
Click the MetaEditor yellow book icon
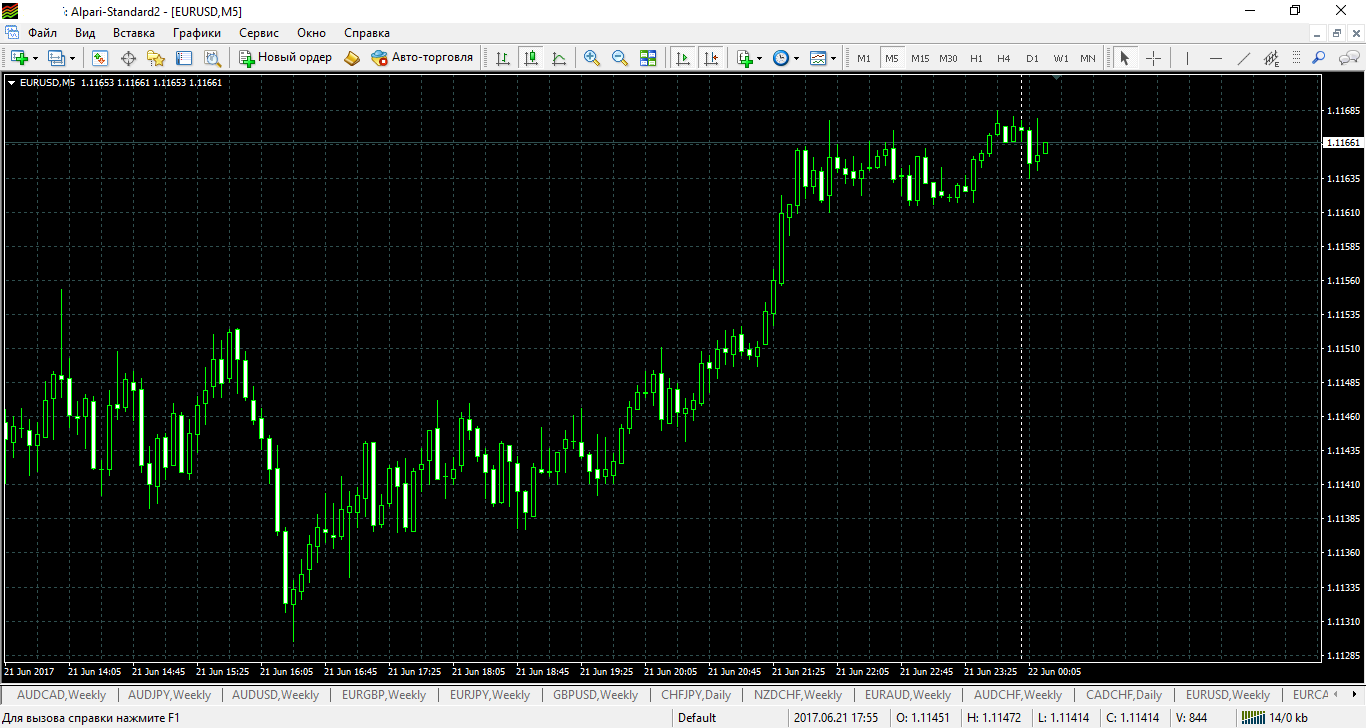coord(352,58)
